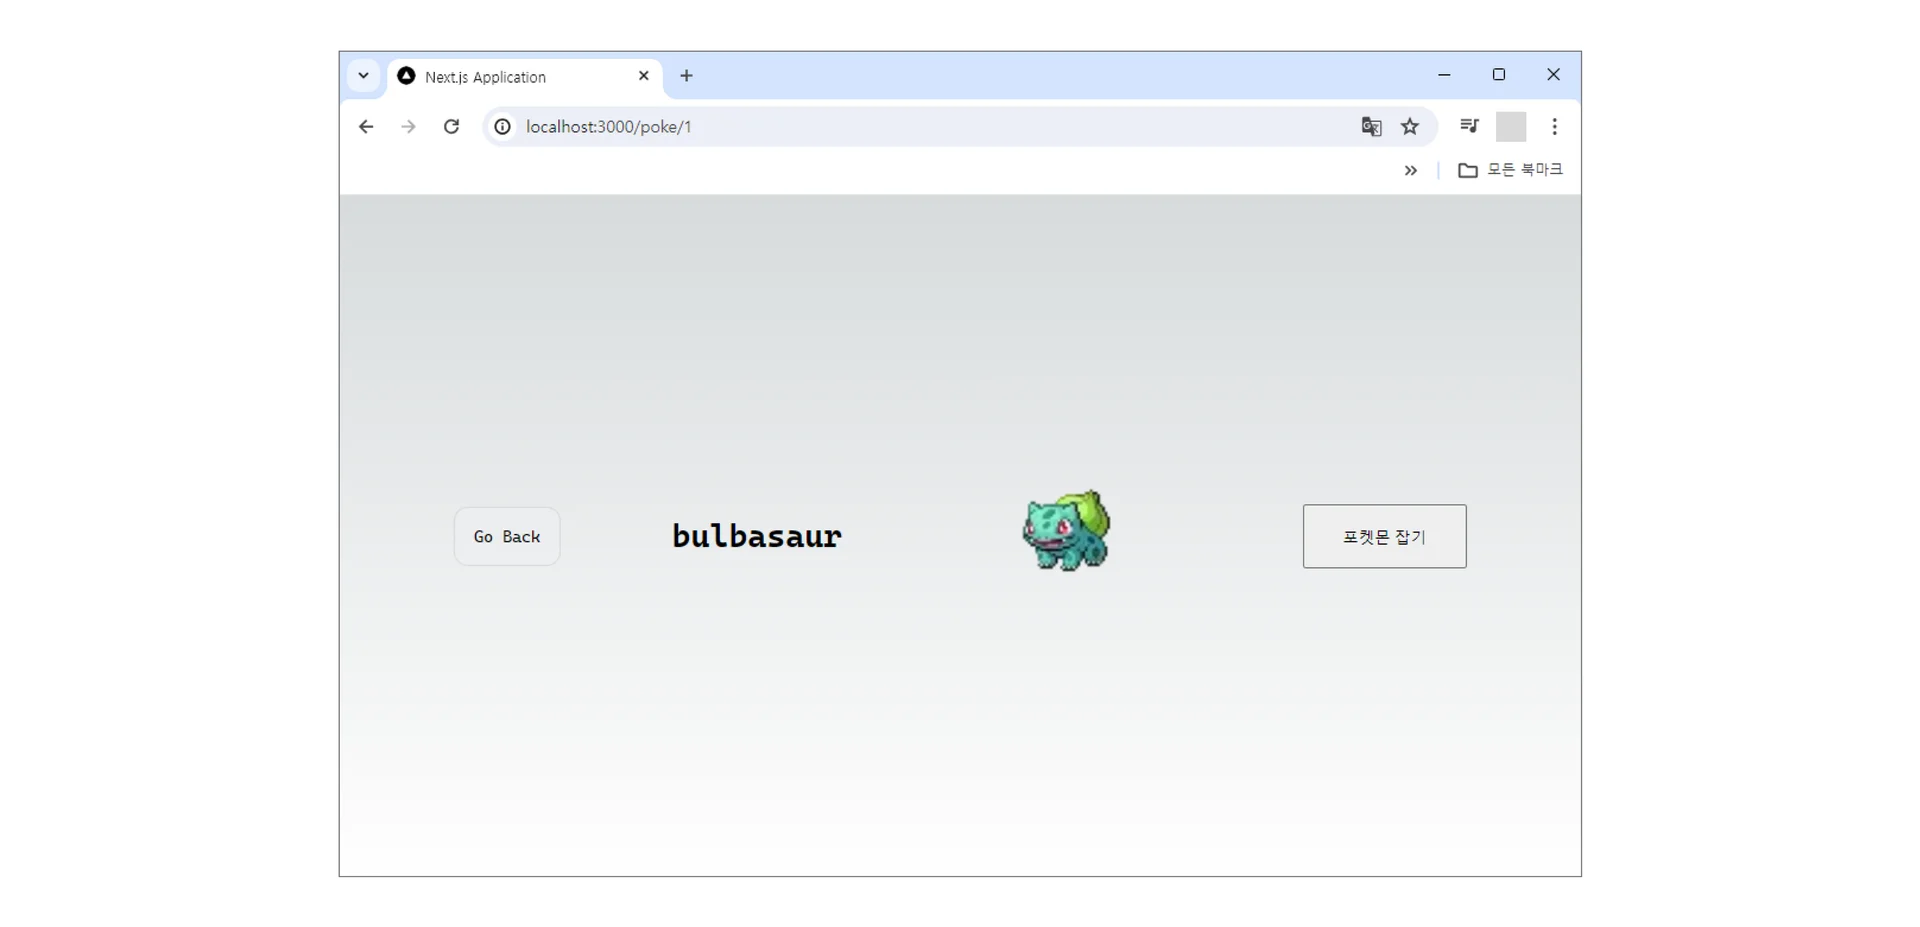Open the tab search dropdown arrow
This screenshot has height=927, width=1920.
click(x=364, y=76)
